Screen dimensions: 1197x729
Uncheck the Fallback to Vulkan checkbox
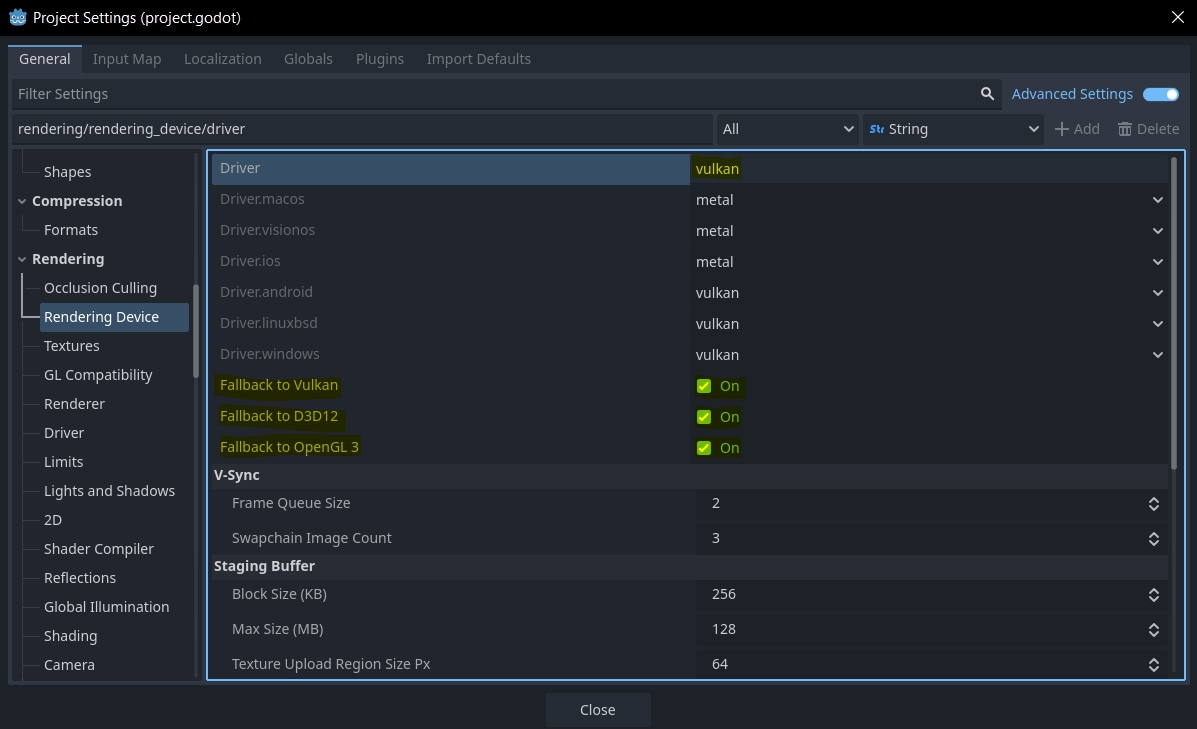[704, 386]
